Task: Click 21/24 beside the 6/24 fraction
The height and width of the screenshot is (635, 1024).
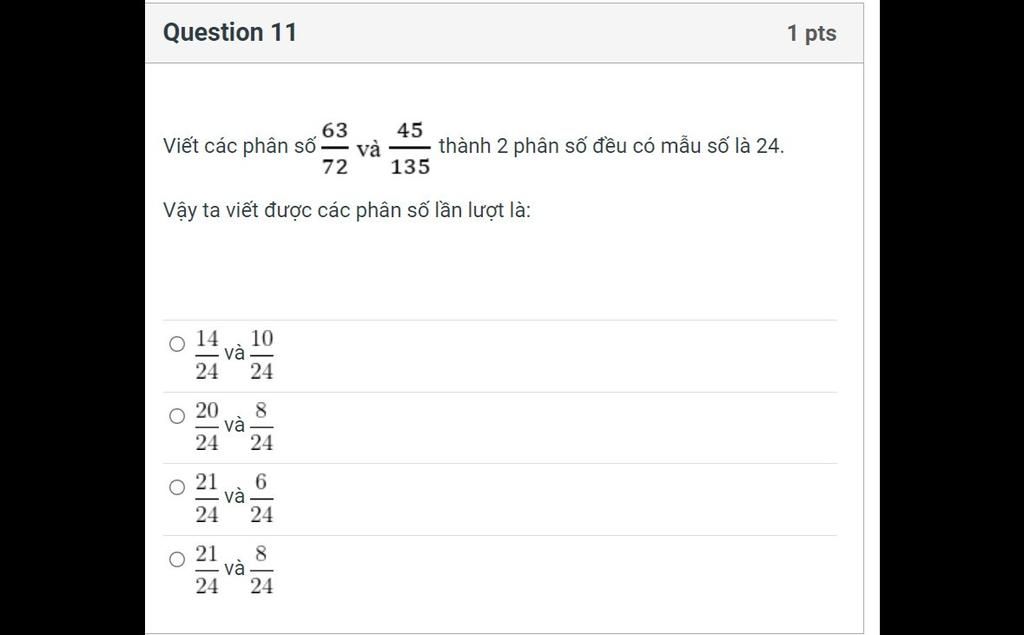Action: 207,498
